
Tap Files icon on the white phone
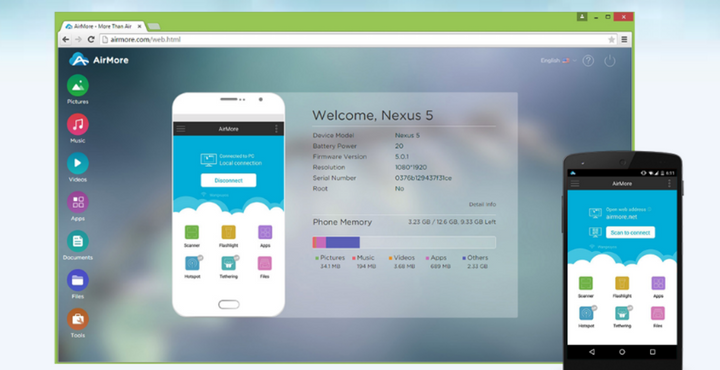point(264,263)
